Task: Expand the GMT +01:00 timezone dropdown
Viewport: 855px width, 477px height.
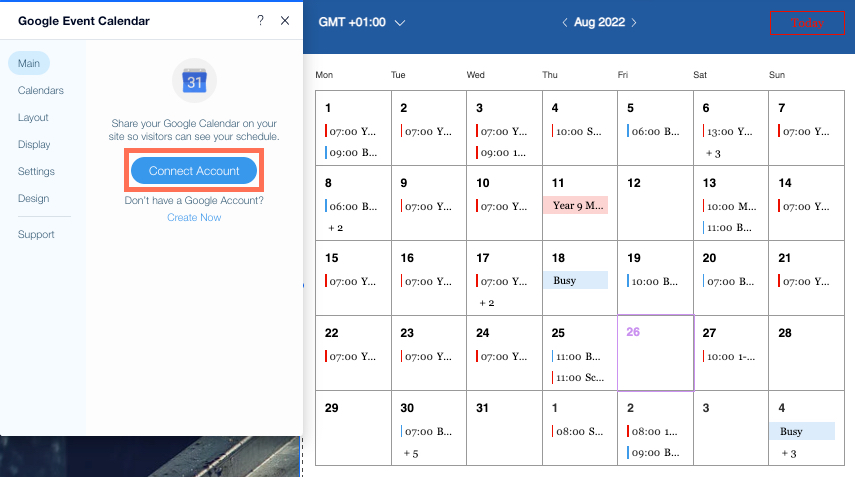Action: coord(362,22)
